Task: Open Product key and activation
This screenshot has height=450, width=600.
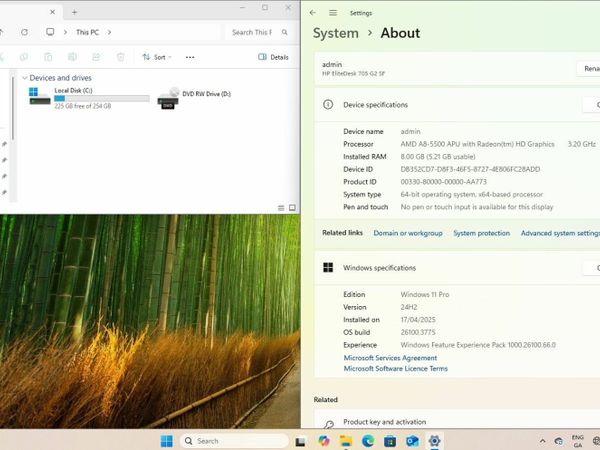Action: [x=457, y=420]
